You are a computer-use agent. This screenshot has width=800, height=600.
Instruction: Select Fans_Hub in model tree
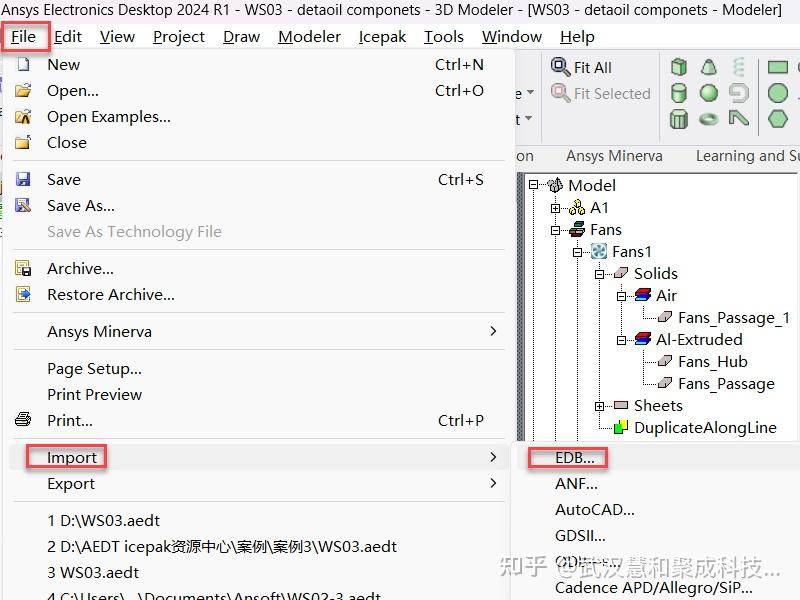tap(712, 362)
